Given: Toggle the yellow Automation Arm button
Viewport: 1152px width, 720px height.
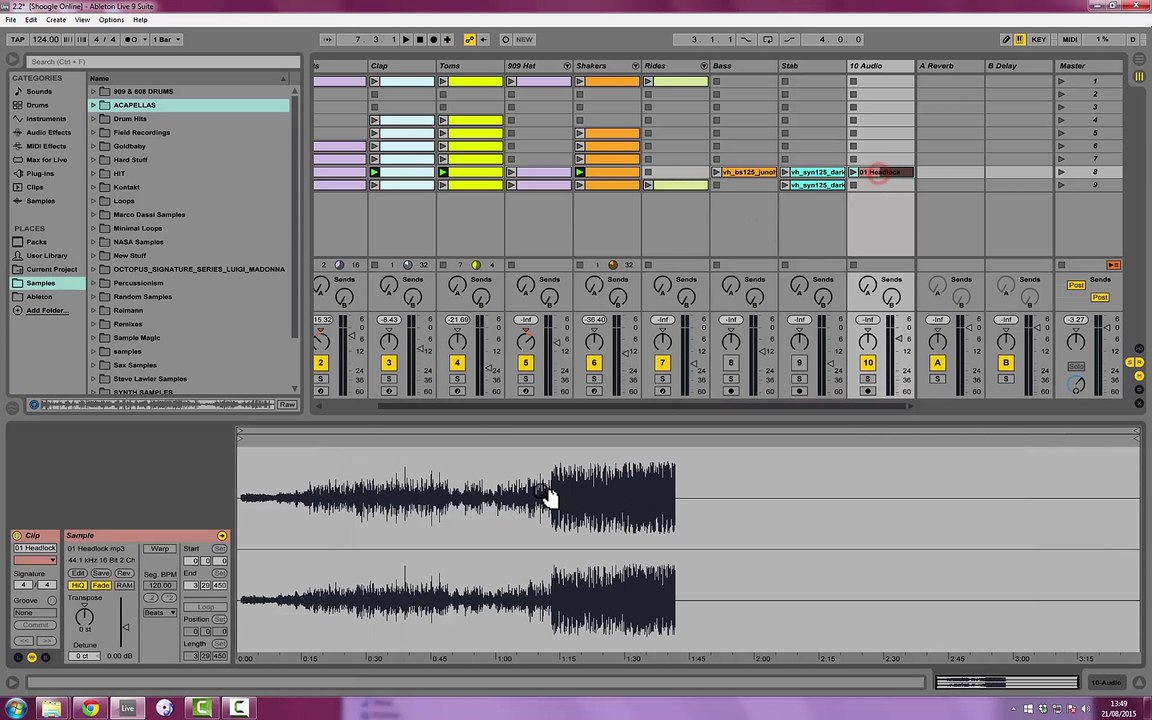Looking at the screenshot, I should 469,40.
